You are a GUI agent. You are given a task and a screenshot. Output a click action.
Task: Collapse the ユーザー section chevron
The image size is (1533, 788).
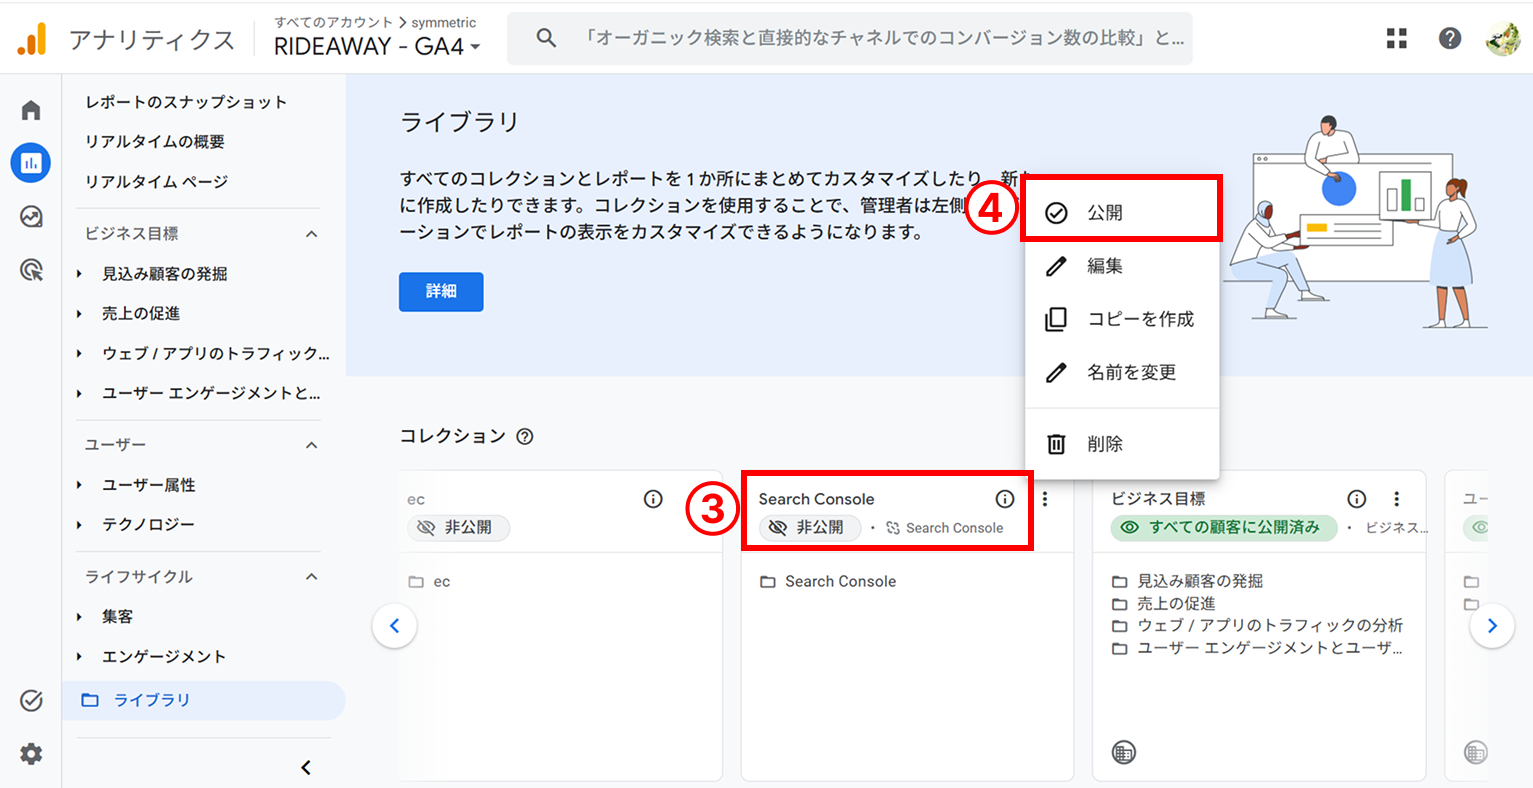point(312,445)
